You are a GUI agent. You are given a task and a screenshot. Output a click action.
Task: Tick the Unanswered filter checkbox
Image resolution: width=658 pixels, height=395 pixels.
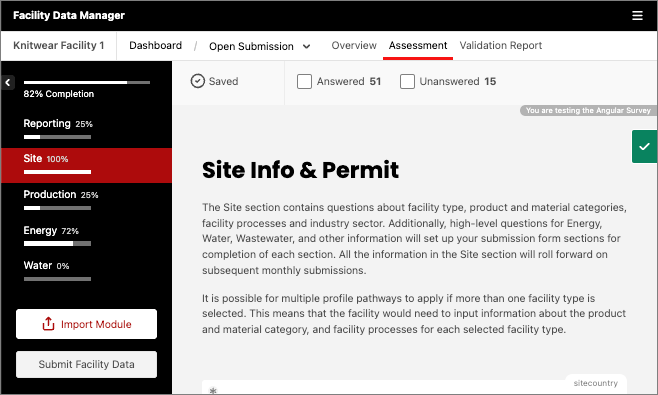point(407,81)
